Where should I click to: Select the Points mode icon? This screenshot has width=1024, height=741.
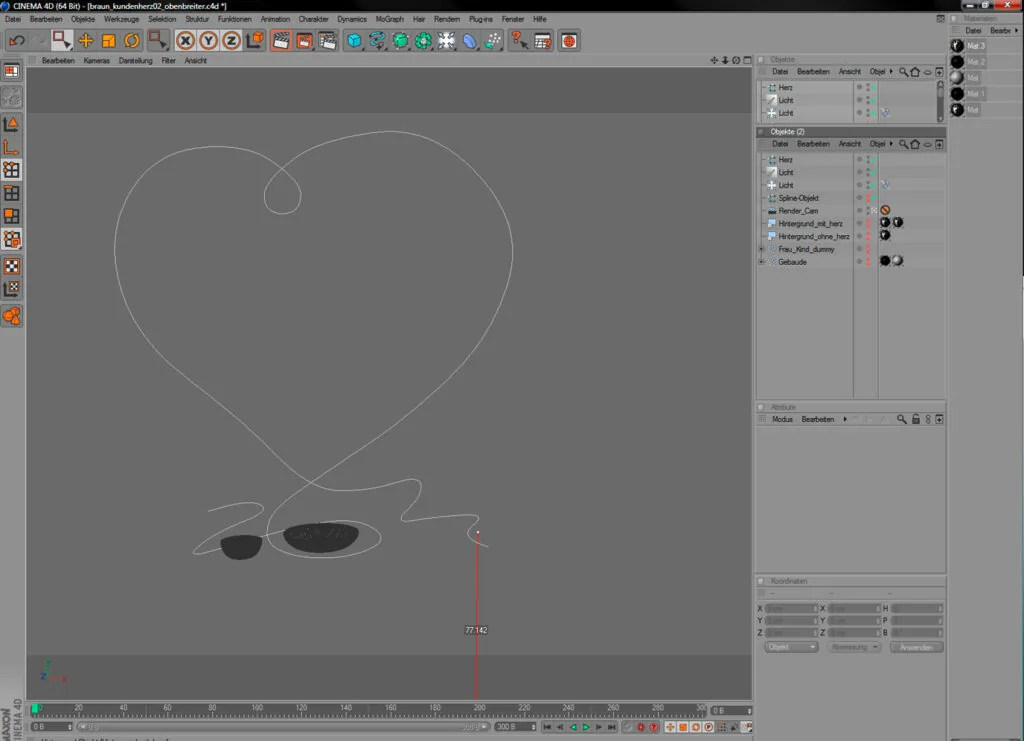tap(12, 170)
